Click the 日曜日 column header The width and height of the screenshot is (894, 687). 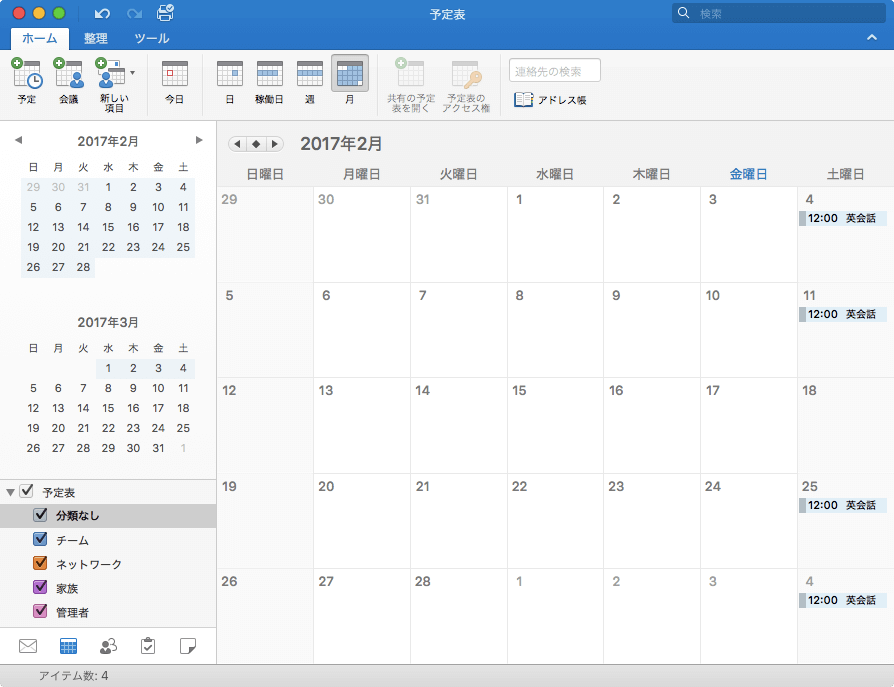265,174
